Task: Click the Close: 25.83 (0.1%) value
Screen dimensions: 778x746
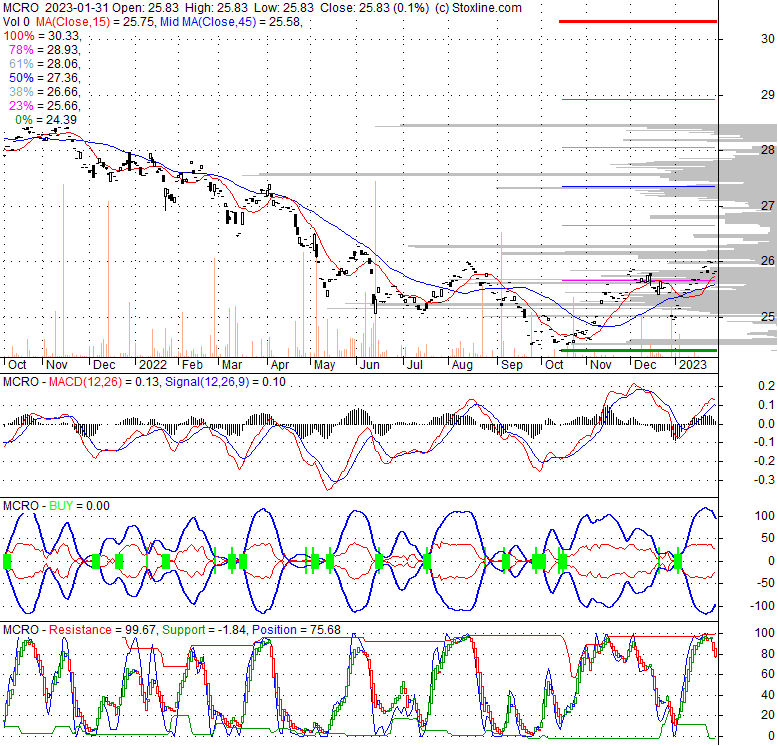Action: click(x=374, y=8)
